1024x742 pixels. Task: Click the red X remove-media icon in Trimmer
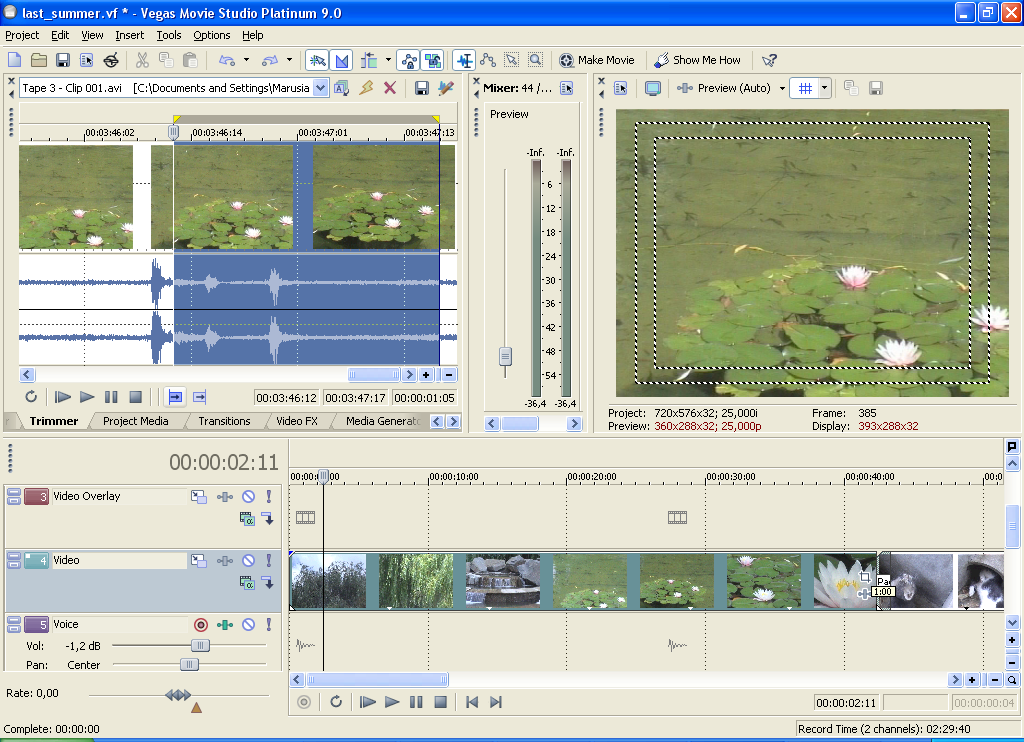390,88
